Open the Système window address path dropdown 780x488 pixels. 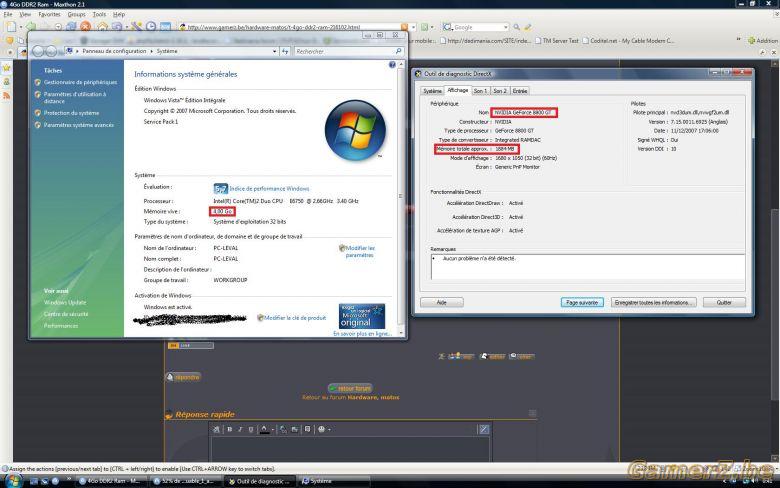click(x=274, y=51)
